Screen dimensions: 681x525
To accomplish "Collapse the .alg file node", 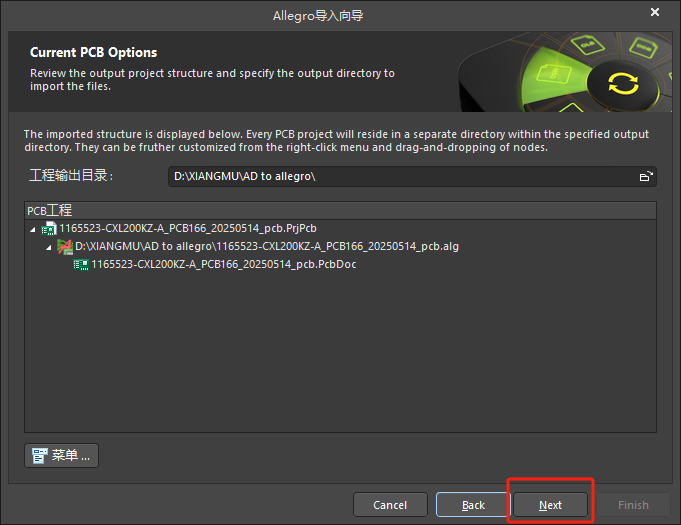I will coord(49,247).
